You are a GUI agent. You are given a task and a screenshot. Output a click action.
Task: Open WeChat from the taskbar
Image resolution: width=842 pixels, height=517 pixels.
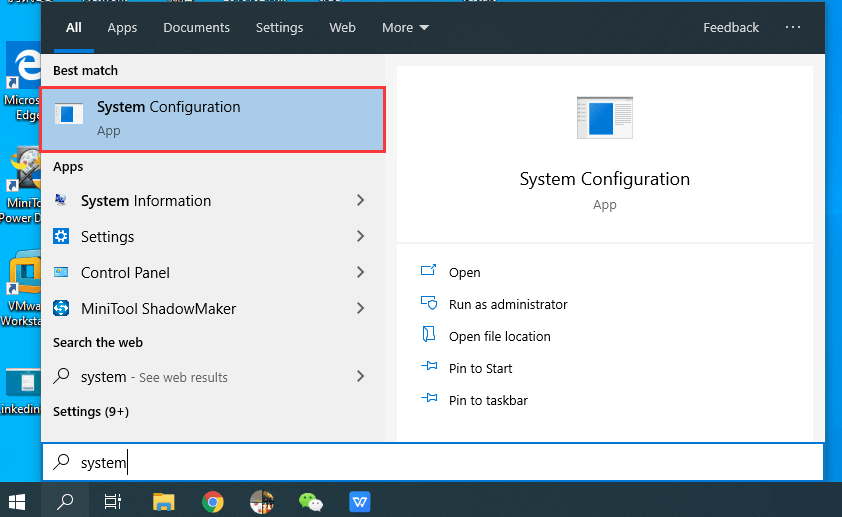coord(311,501)
